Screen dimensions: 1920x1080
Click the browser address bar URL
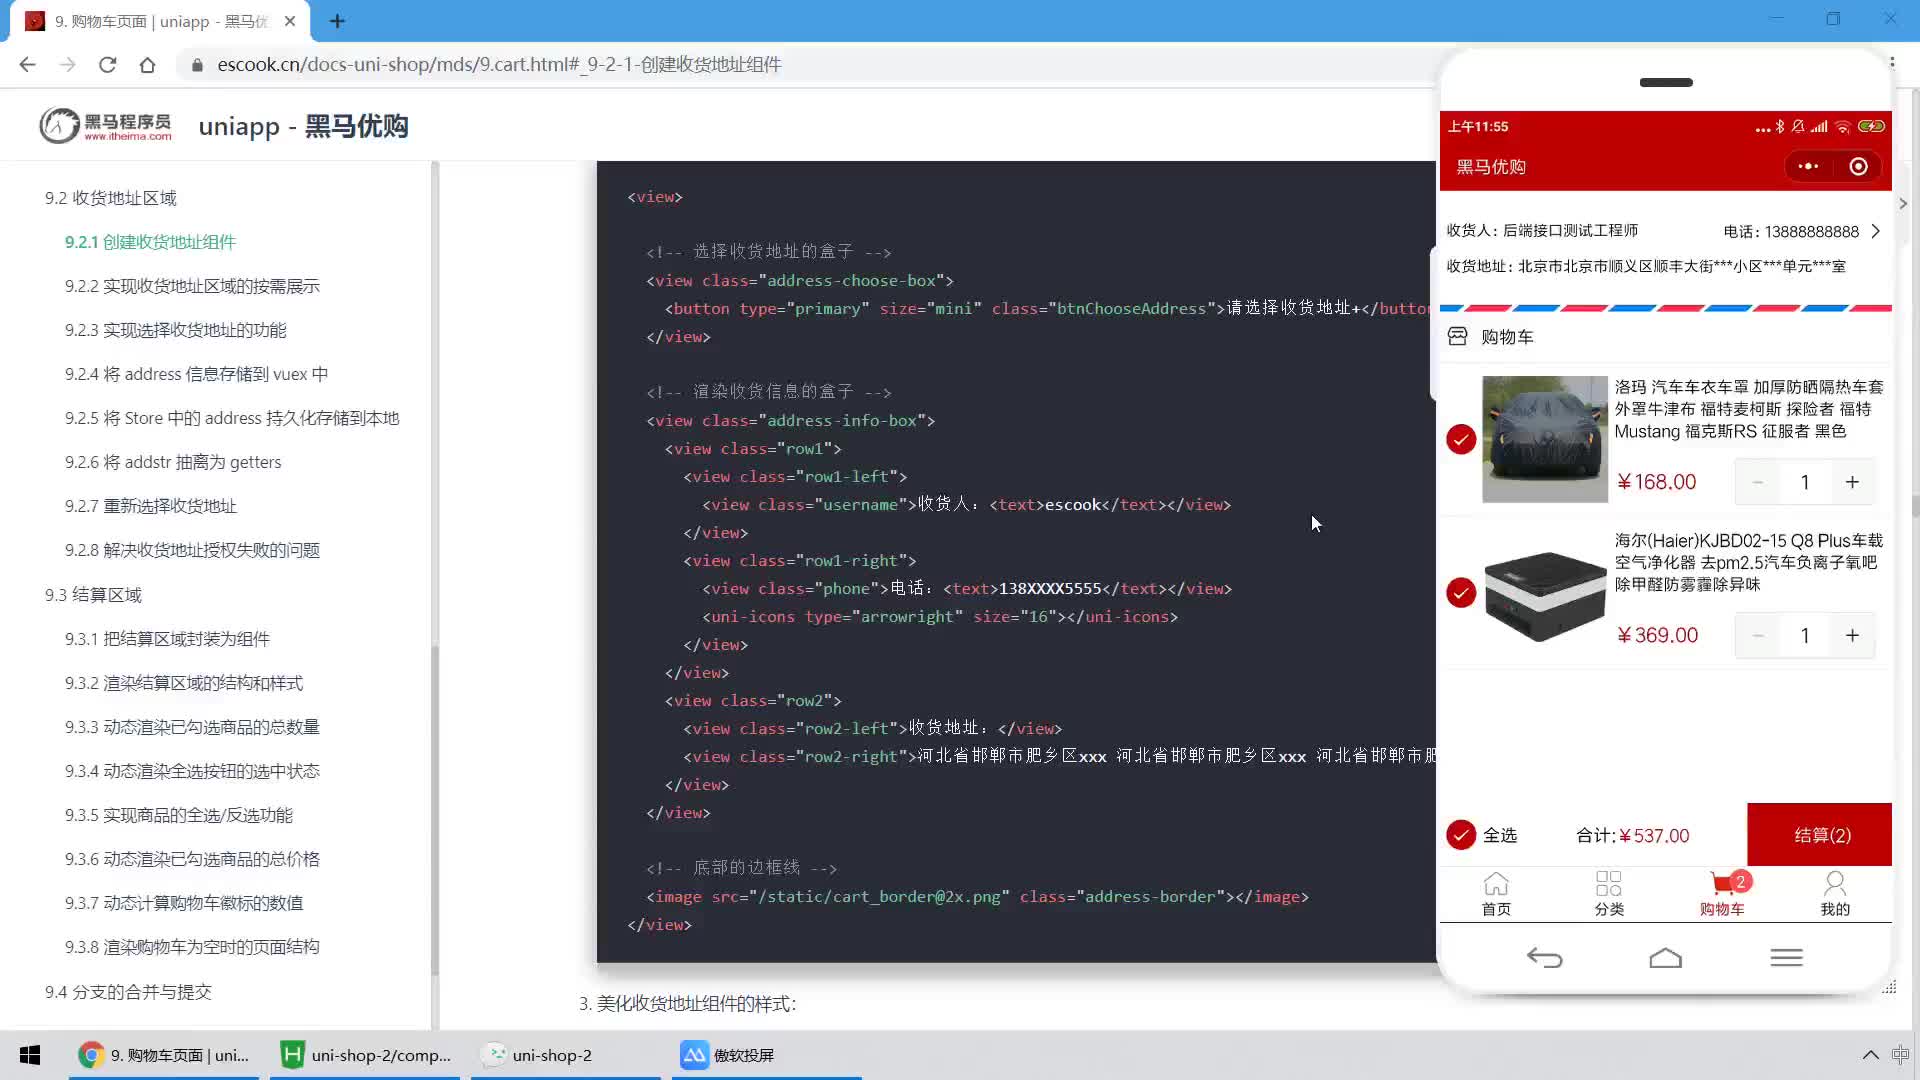[499, 64]
